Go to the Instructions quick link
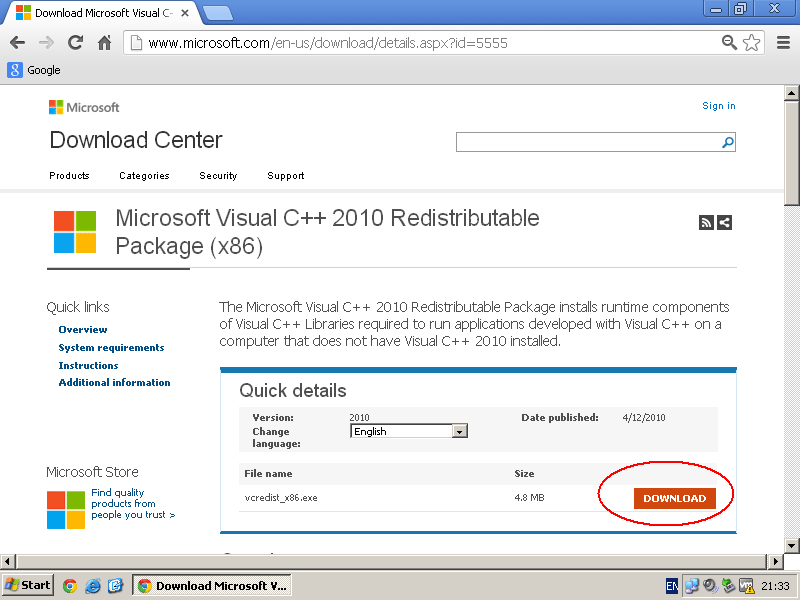 click(88, 365)
